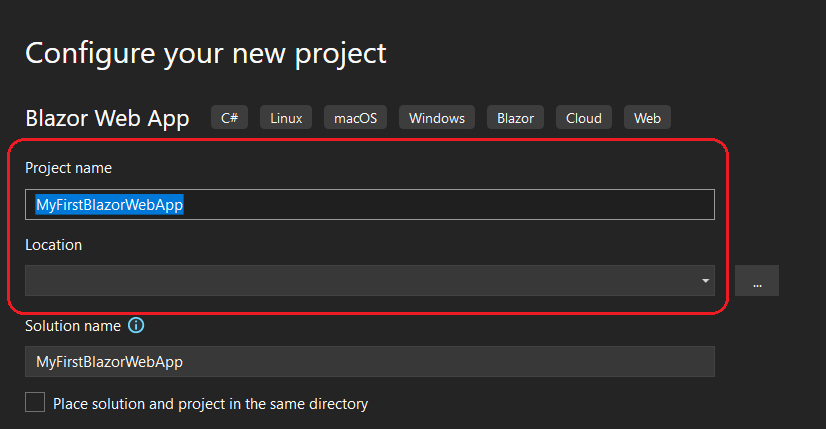This screenshot has height=429, width=826.
Task: Click inside the Location path combo box
Action: 360,281
